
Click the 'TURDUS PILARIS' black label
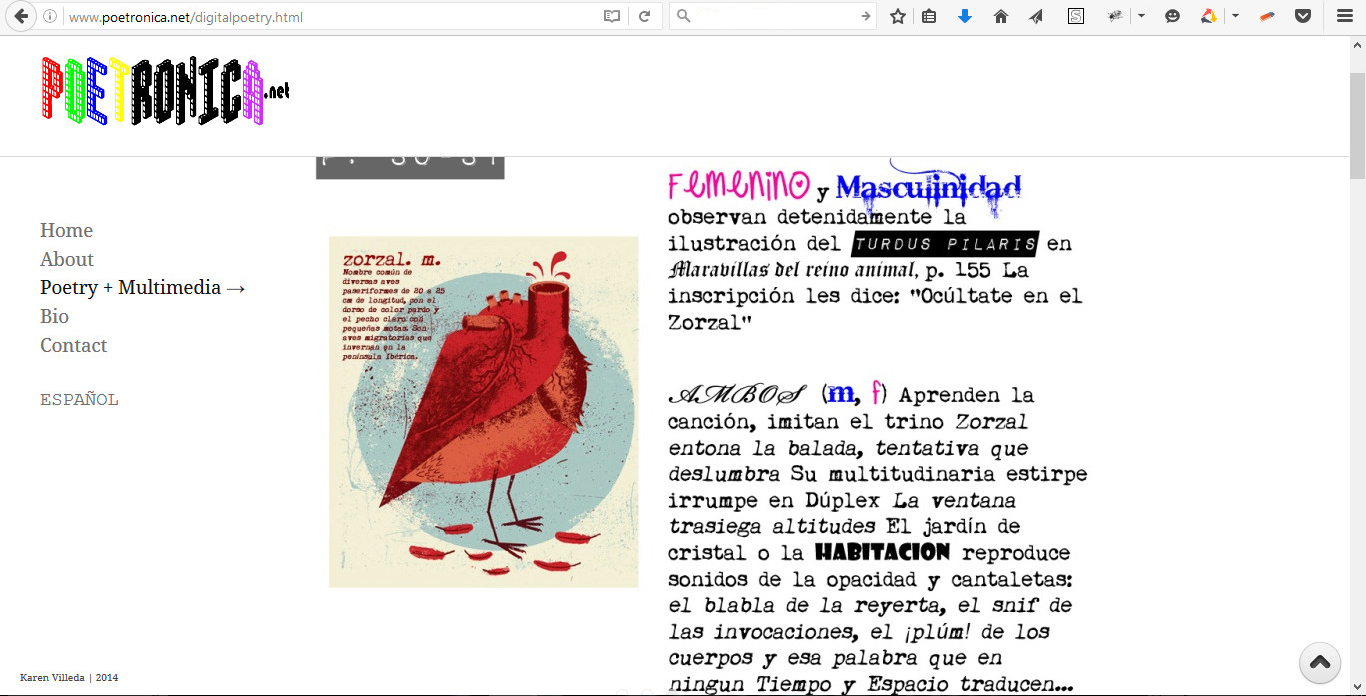(945, 244)
